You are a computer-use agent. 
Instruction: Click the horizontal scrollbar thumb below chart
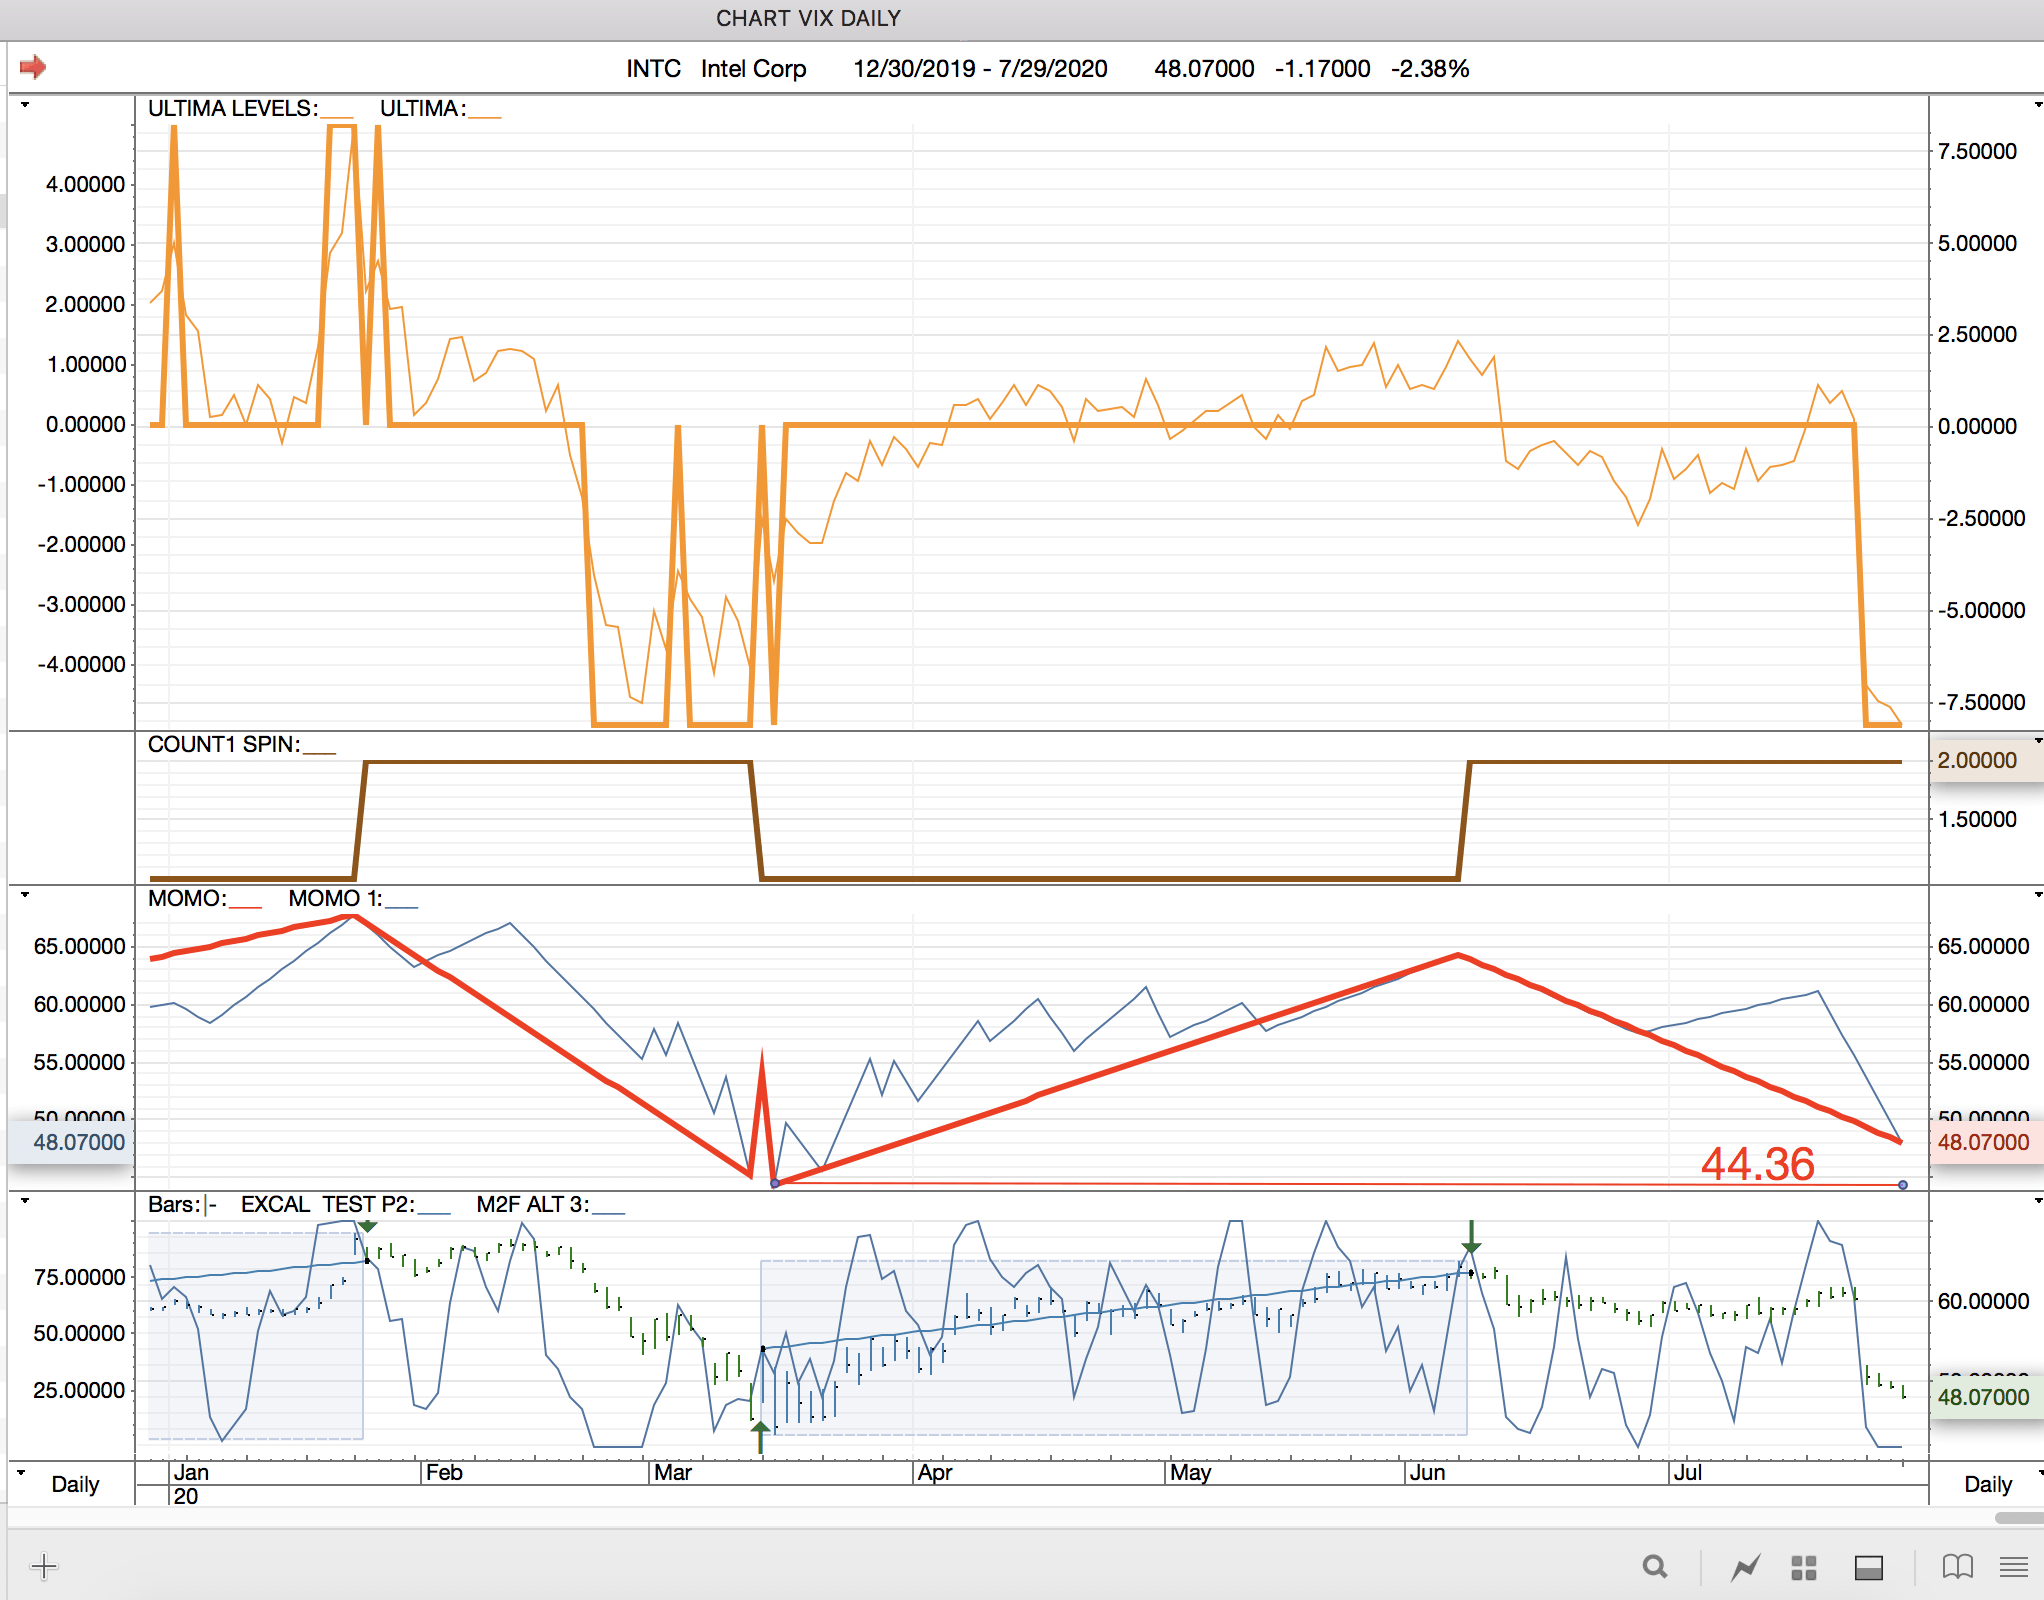click(2018, 1518)
